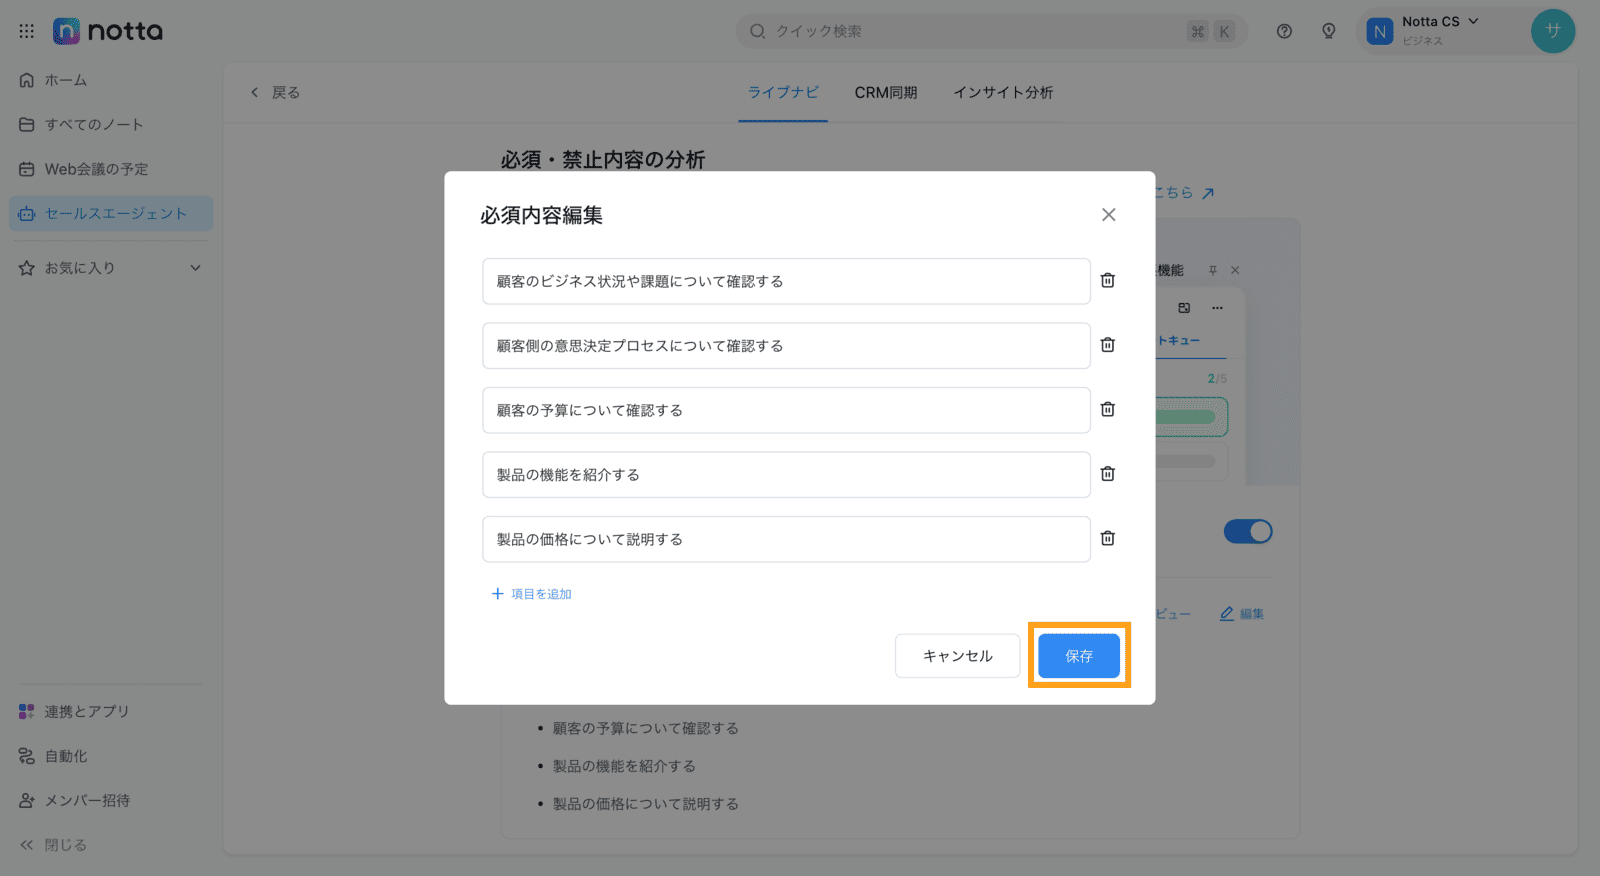Screen dimensions: 1600x876
Task: Edit the 製品の機能を紹介する field
Action: (x=786, y=474)
